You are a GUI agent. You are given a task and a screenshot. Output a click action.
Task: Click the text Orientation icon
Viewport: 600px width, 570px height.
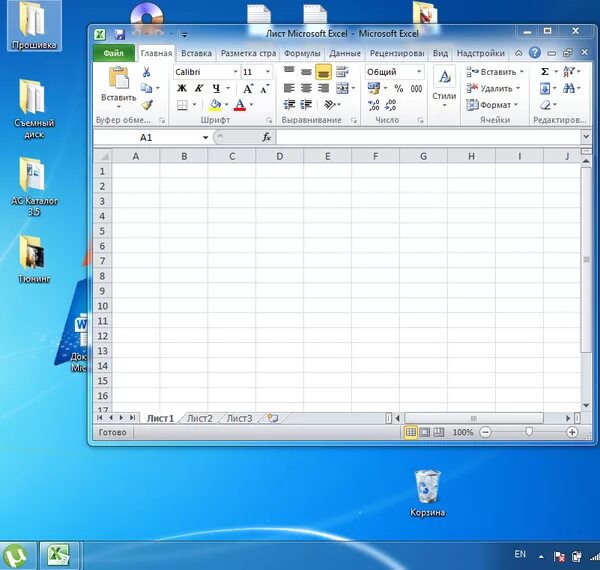[x=329, y=104]
